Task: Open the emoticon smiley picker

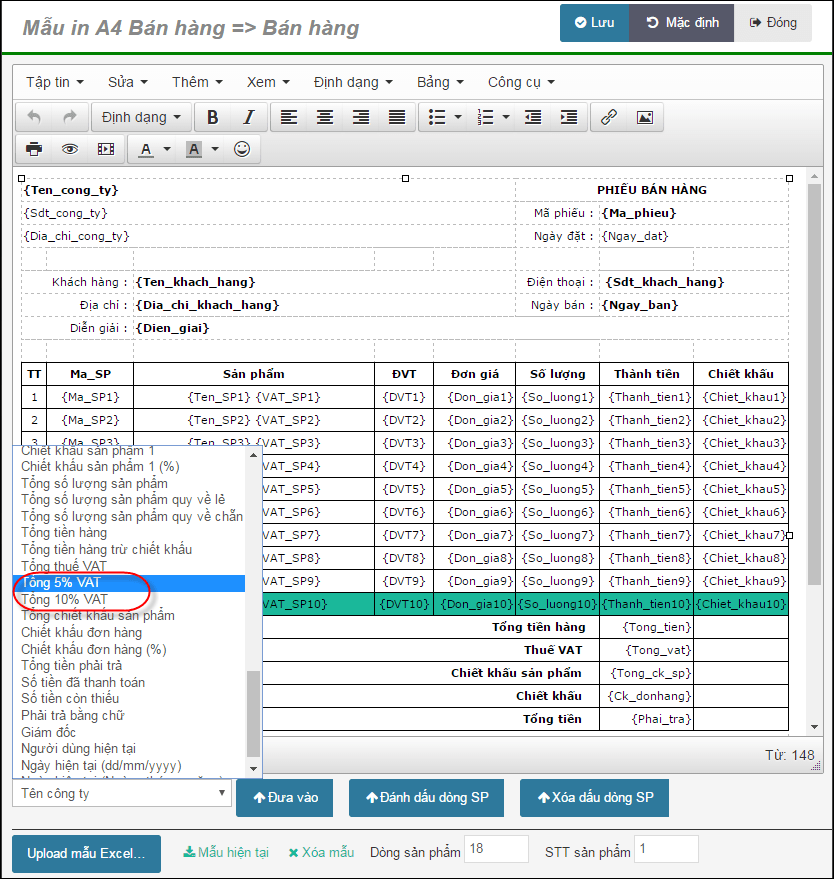Action: click(242, 149)
